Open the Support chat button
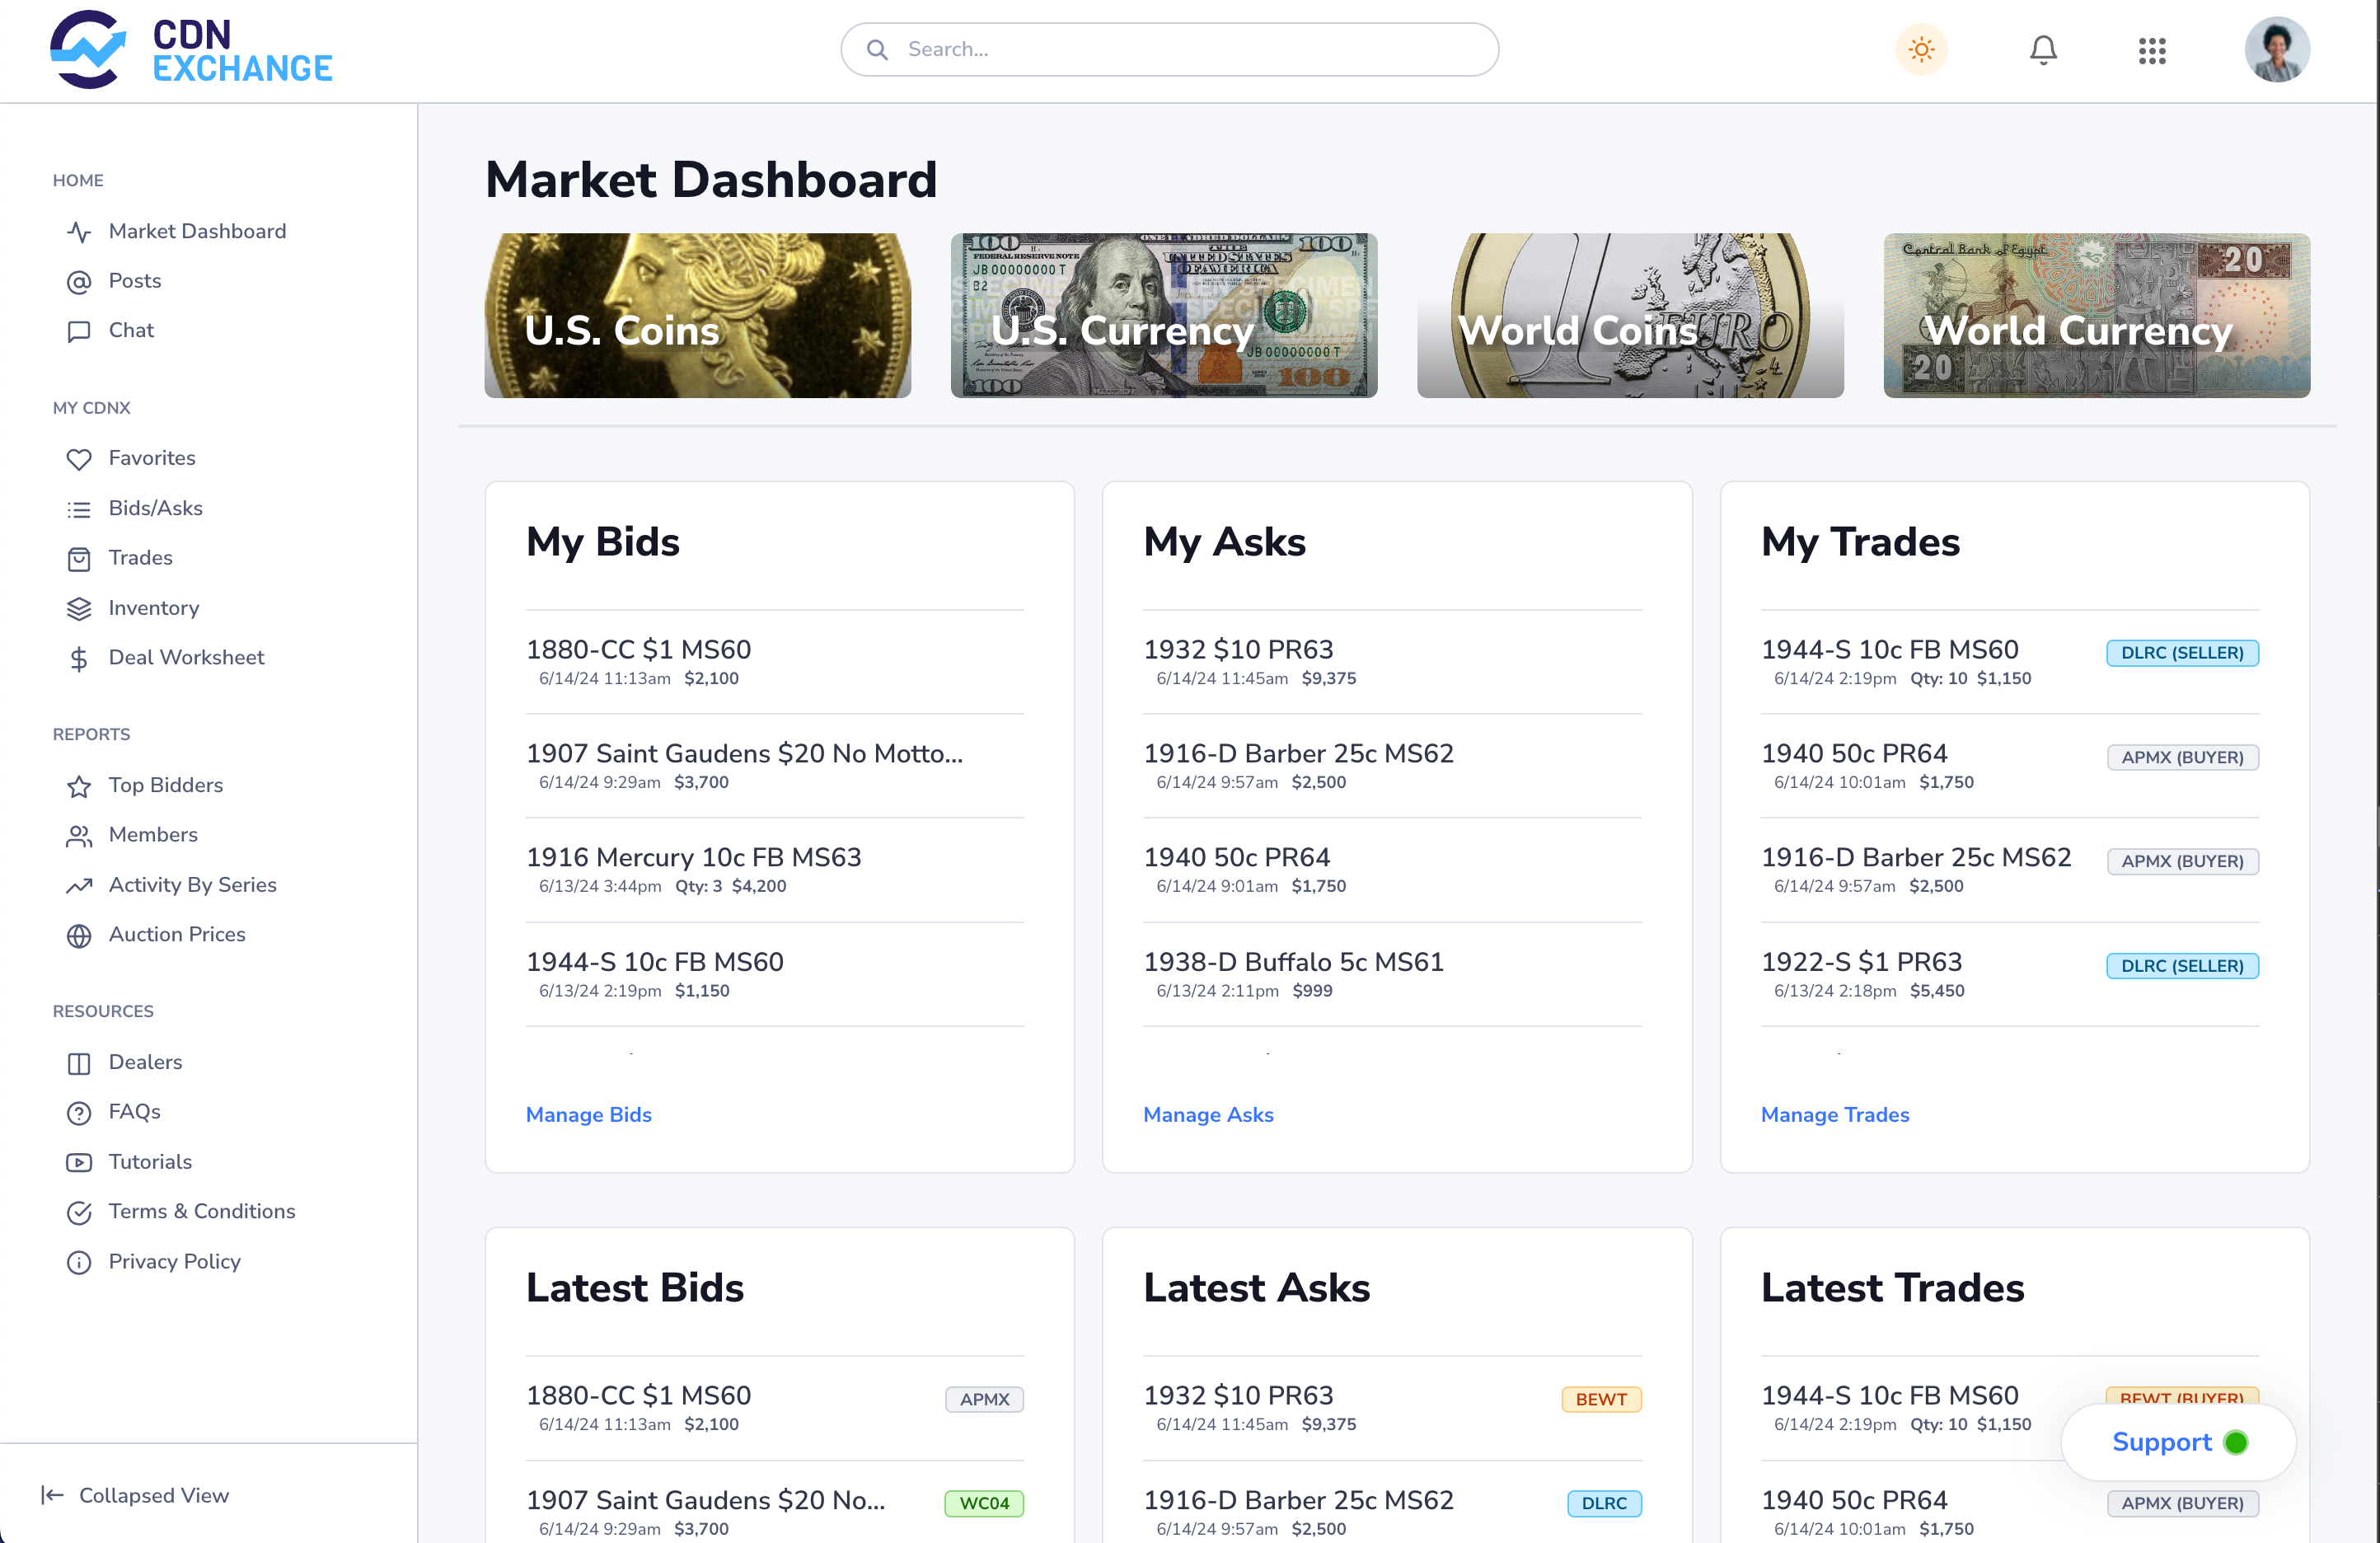The width and height of the screenshot is (2380, 1543). (2178, 1442)
